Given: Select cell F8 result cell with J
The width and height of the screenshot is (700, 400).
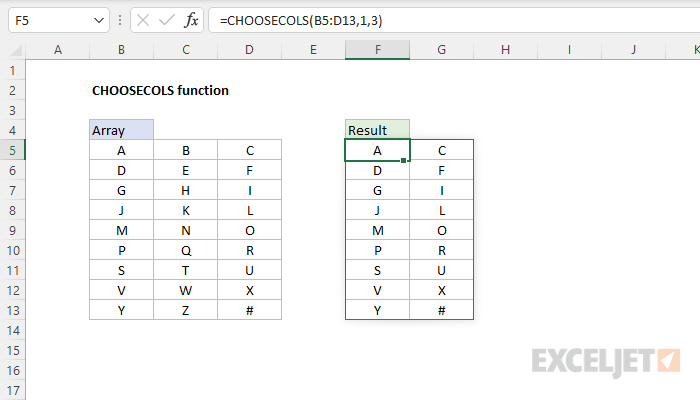Looking at the screenshot, I should pyautogui.click(x=377, y=210).
